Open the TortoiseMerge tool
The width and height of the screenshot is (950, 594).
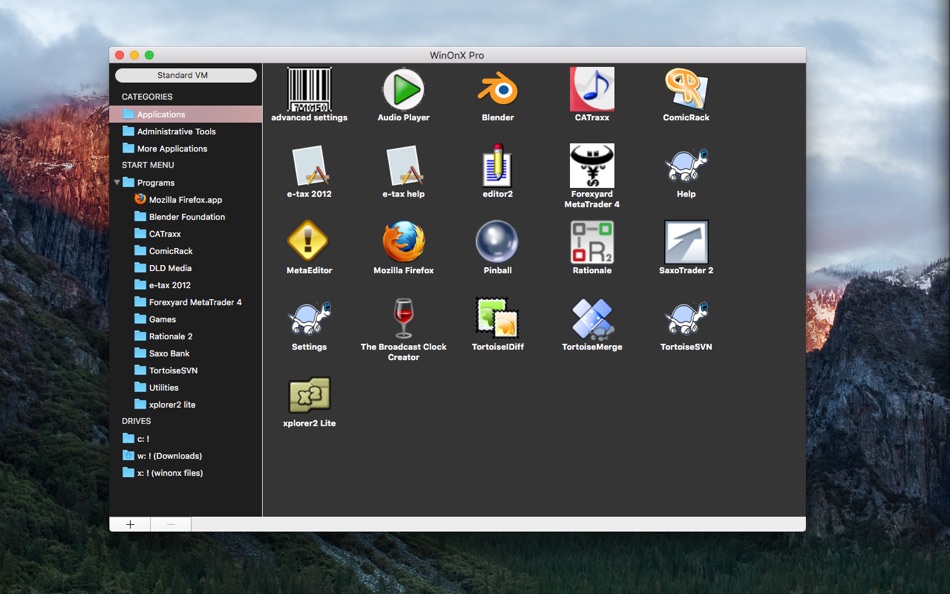[x=591, y=318]
